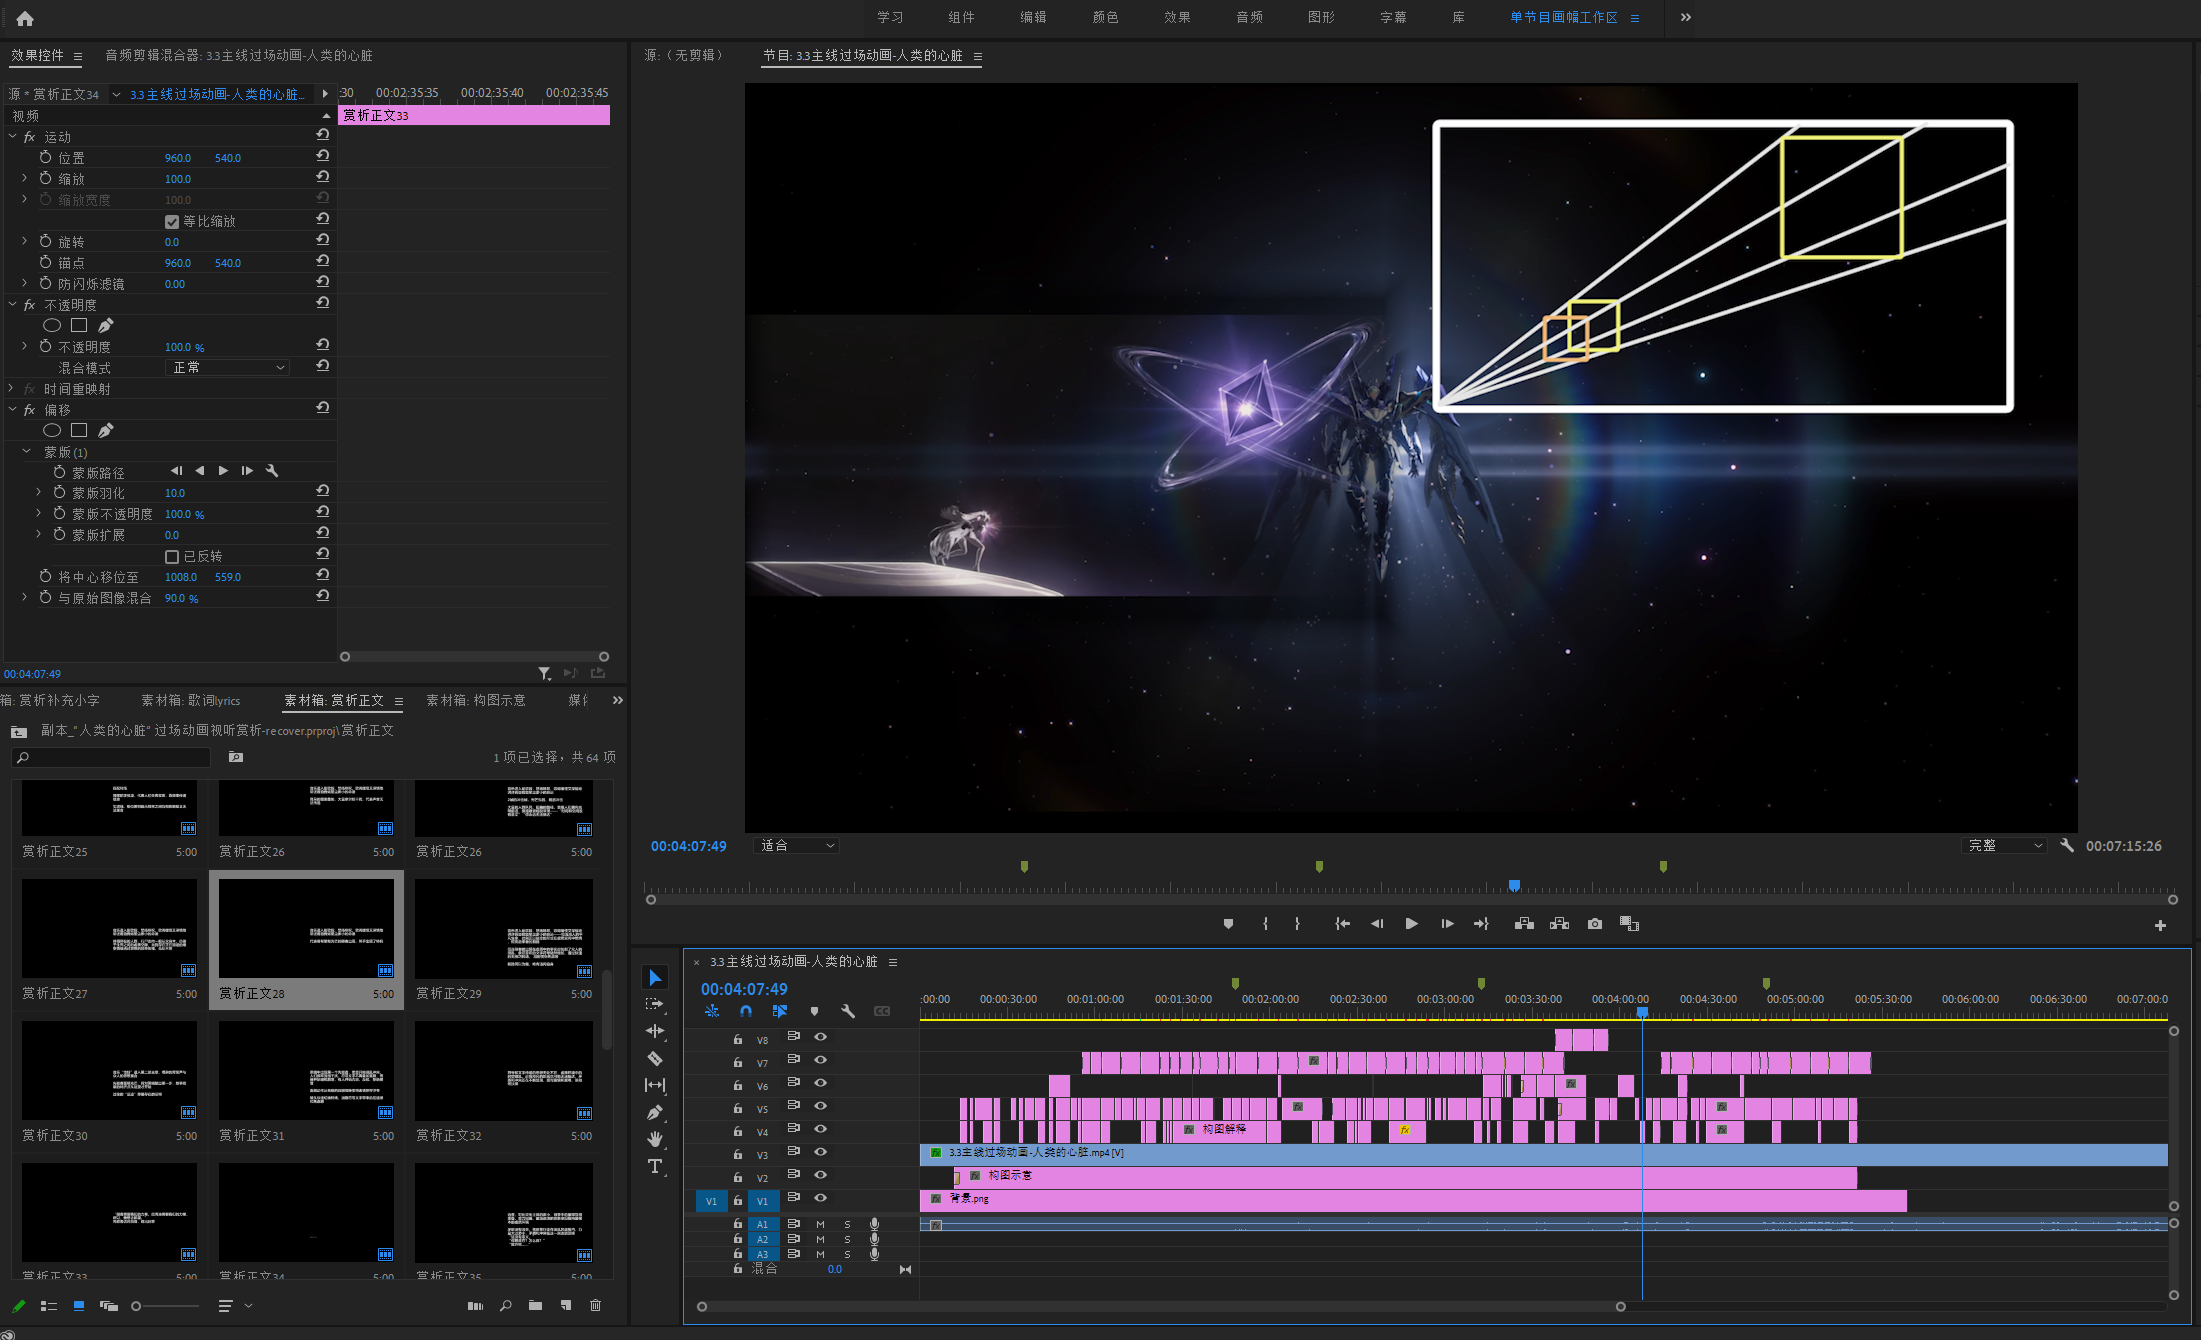Expand the Mask Feather parameter
Screen dimensions: 2201x1340
[x=39, y=492]
